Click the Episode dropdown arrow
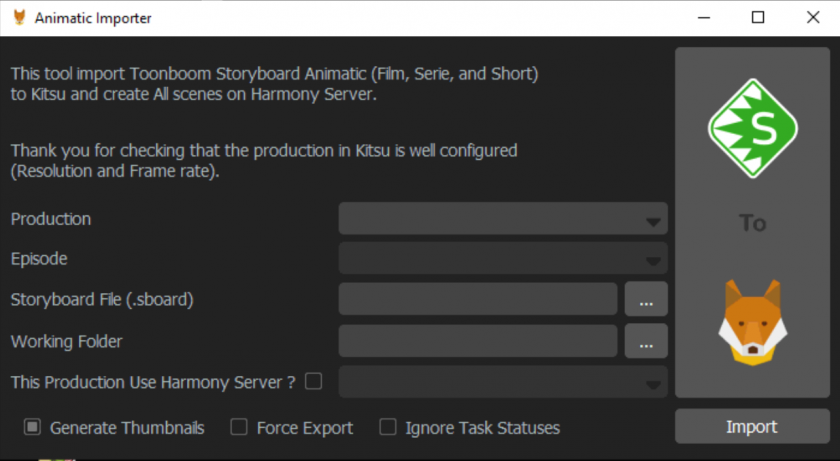This screenshot has height=461, width=840. point(653,261)
